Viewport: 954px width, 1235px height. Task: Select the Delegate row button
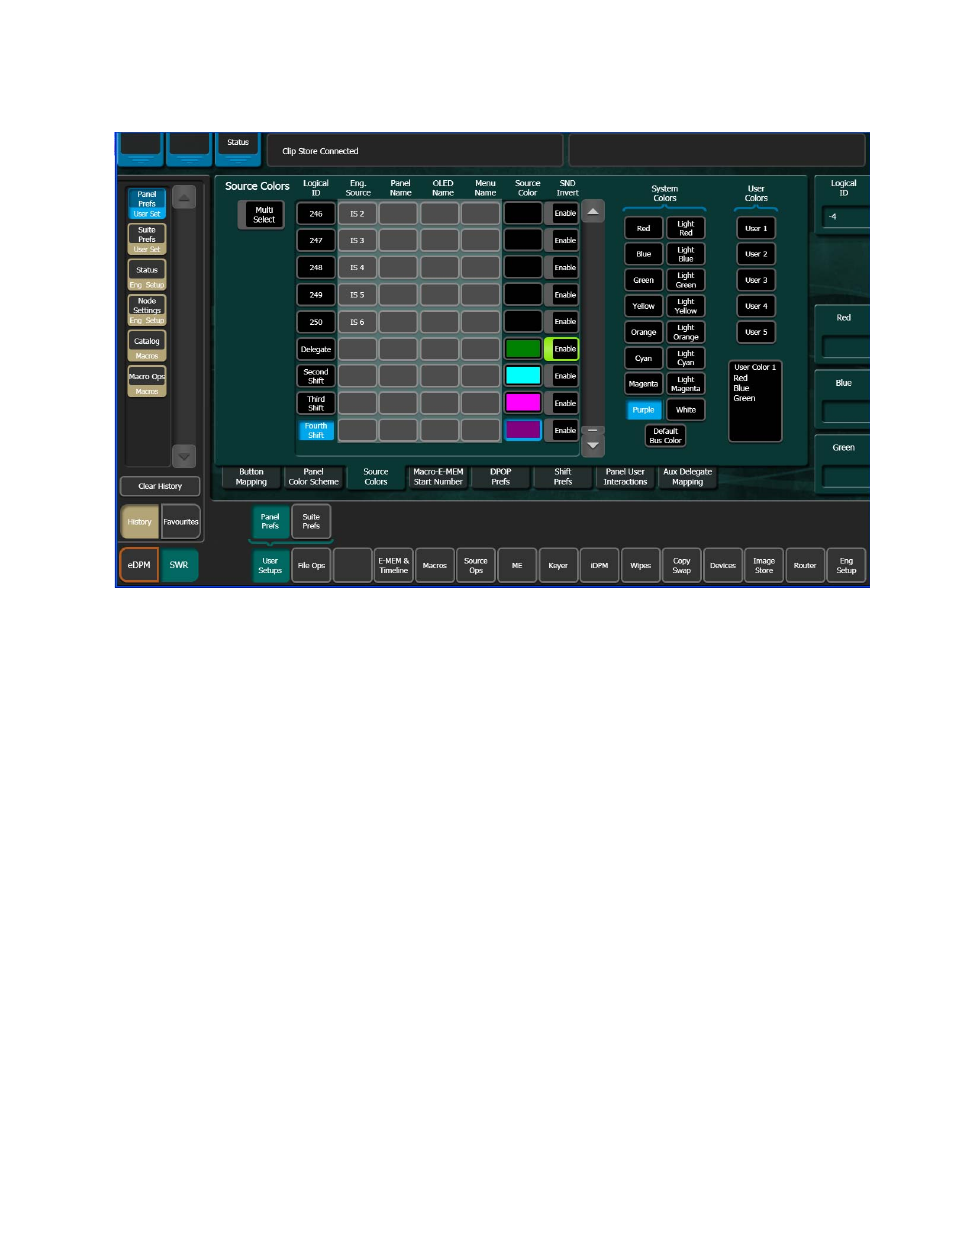[x=315, y=349]
